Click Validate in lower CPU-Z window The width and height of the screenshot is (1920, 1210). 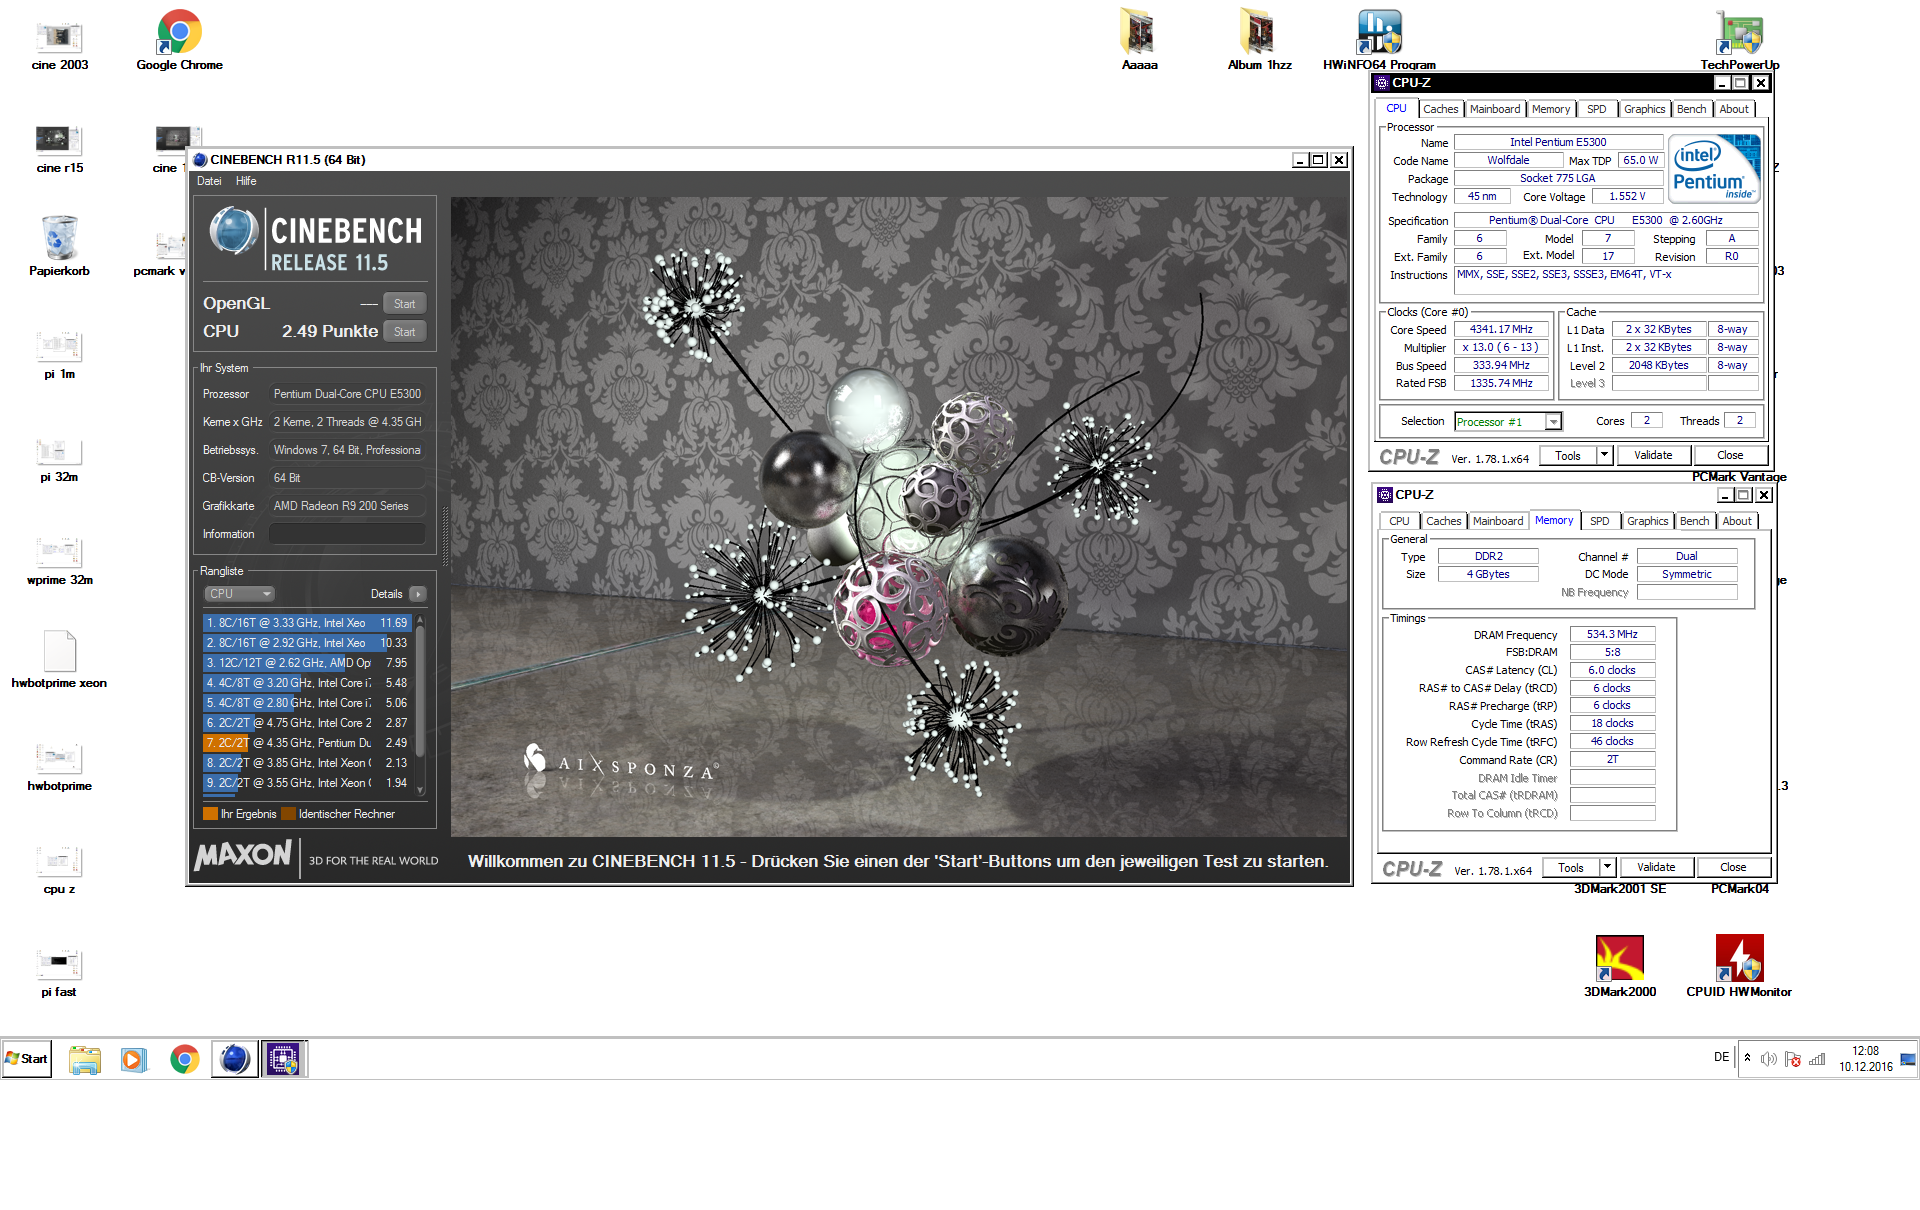click(x=1656, y=867)
